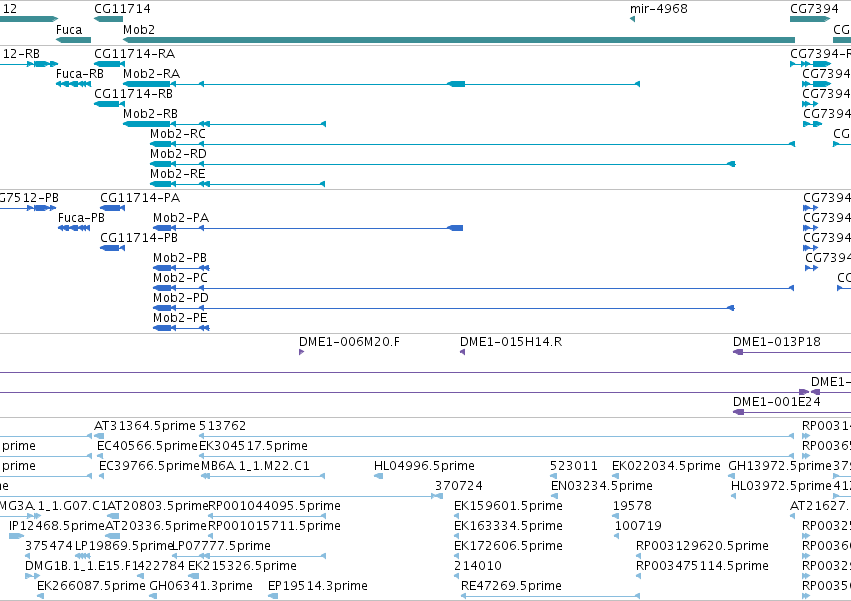Click EST label 100719
Screen dimensions: 851x601
[x=638, y=526]
